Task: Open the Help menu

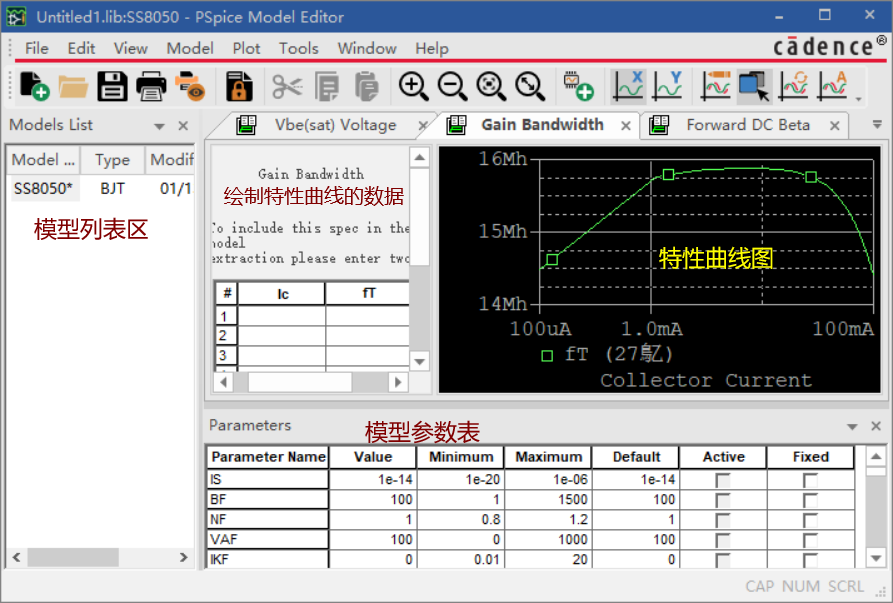Action: pos(432,48)
